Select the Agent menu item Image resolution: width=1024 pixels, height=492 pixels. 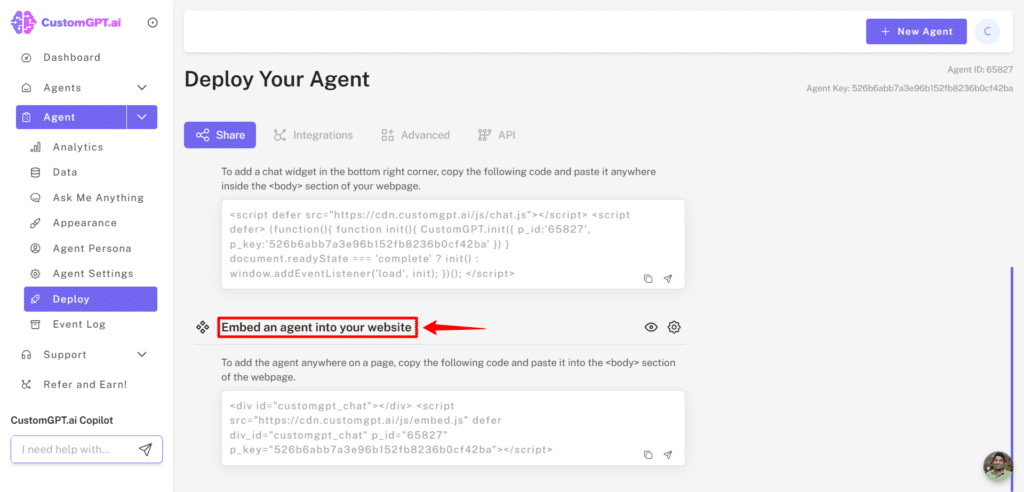tap(71, 117)
